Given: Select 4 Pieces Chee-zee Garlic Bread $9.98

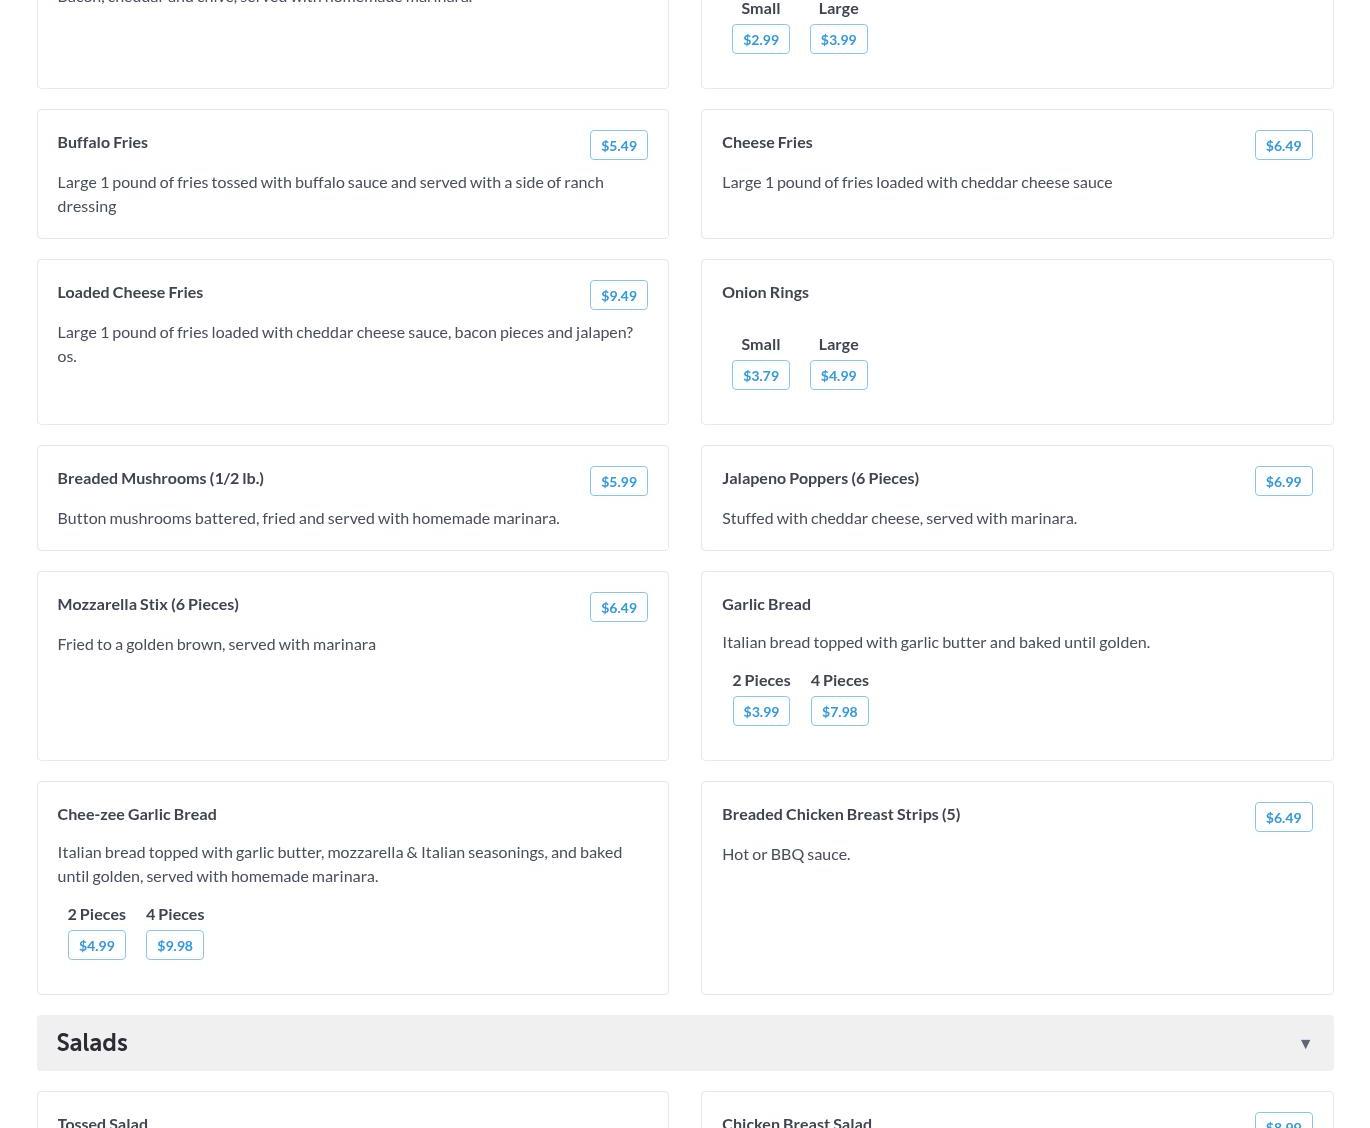Looking at the screenshot, I should click(174, 945).
